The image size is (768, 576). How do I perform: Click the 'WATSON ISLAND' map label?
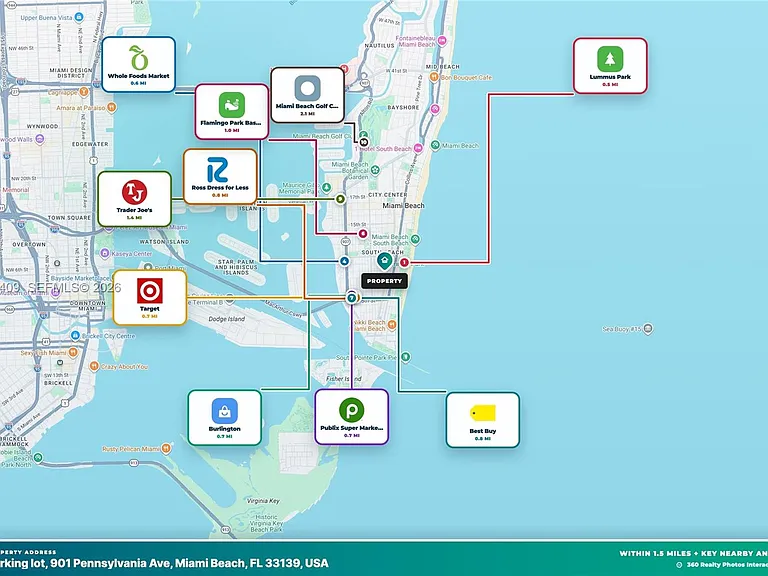point(164,242)
